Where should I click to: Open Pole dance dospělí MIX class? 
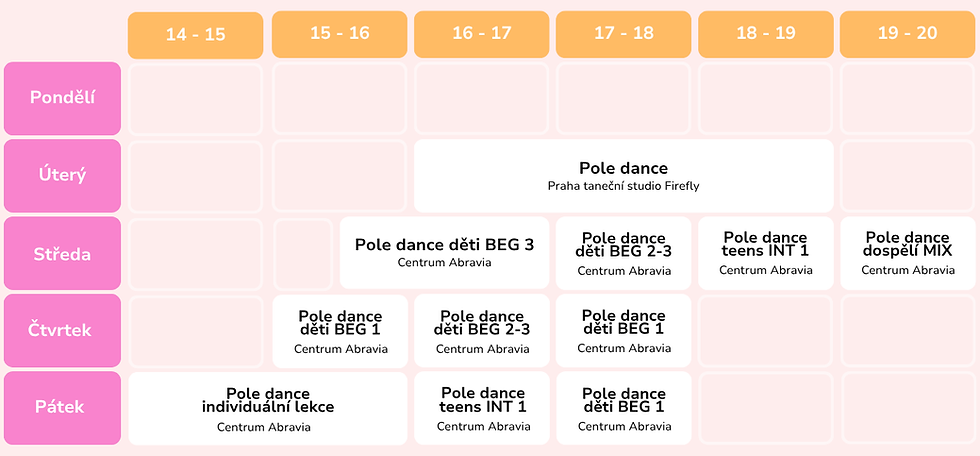pyautogui.click(x=908, y=253)
